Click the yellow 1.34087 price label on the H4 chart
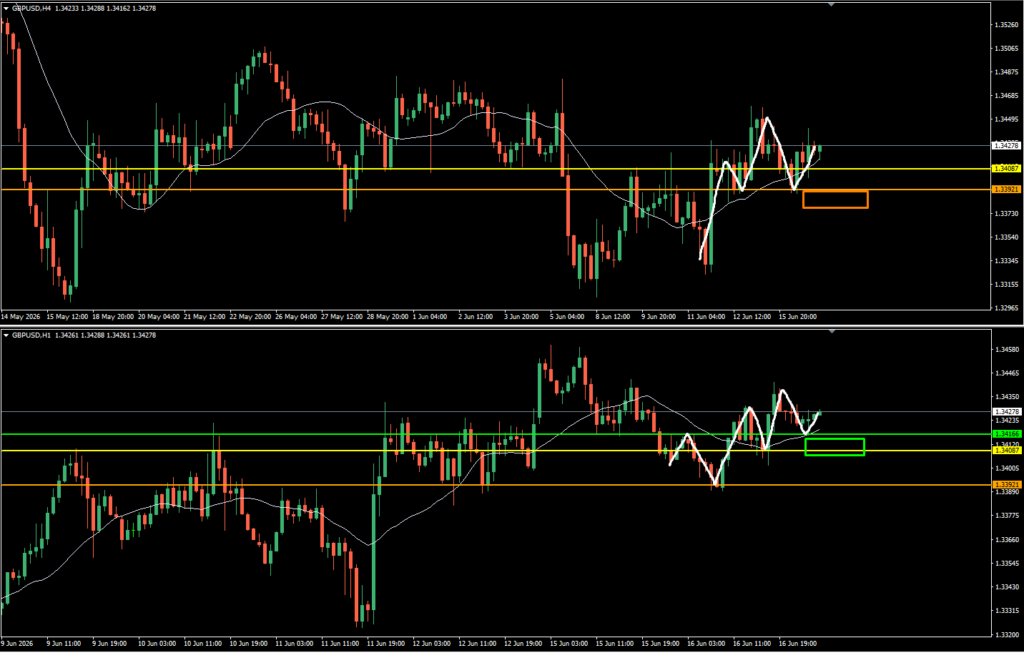The image size is (1024, 653). pos(1006,168)
